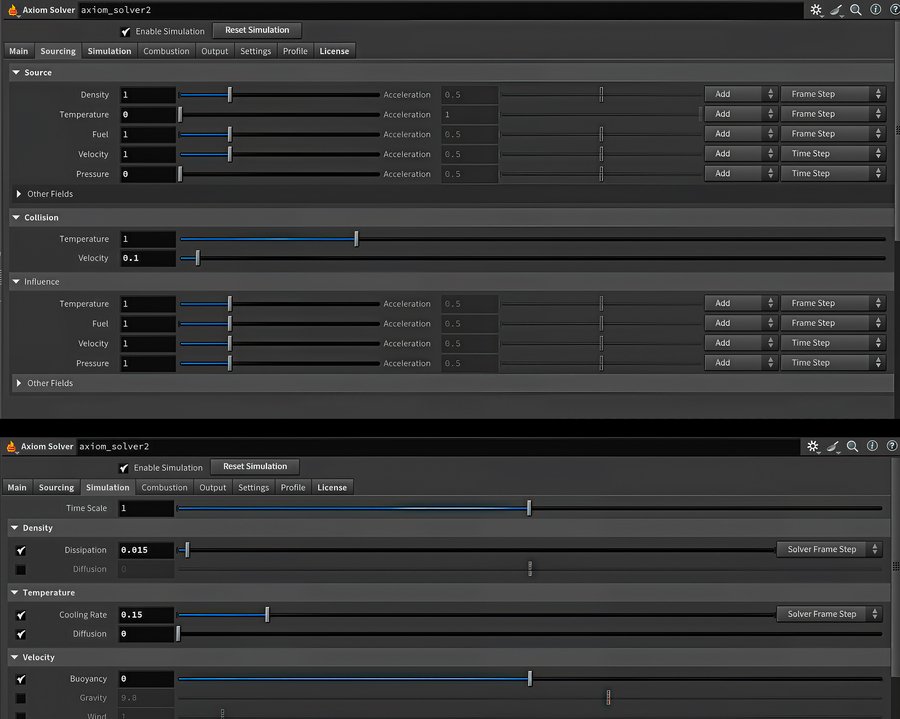The width and height of the screenshot is (900, 719).
Task: Switch to Sourcing tab in bottom panel
Action: [56, 487]
